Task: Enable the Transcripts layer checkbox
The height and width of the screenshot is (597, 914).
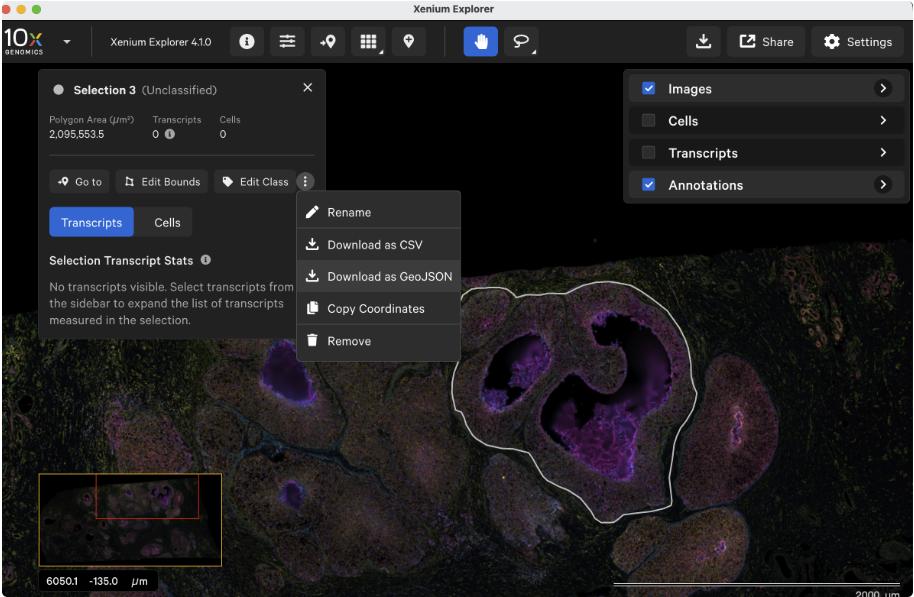Action: [648, 153]
